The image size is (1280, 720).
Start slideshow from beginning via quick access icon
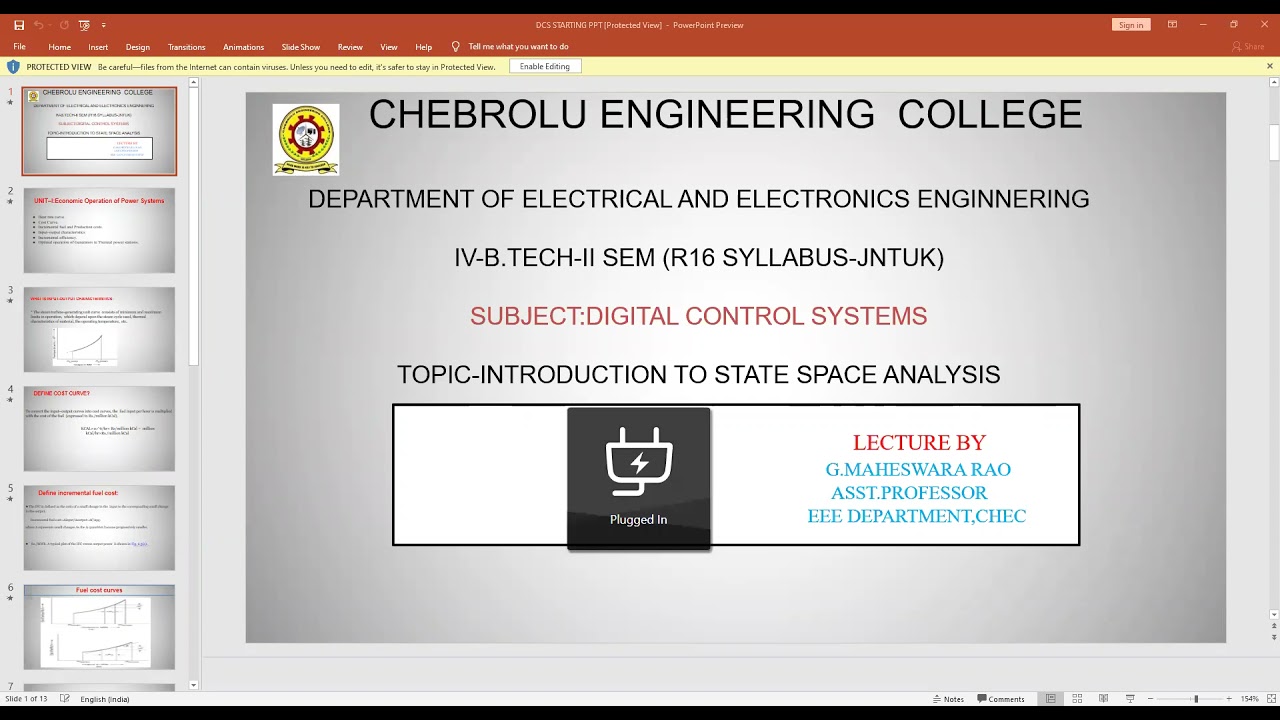click(84, 25)
